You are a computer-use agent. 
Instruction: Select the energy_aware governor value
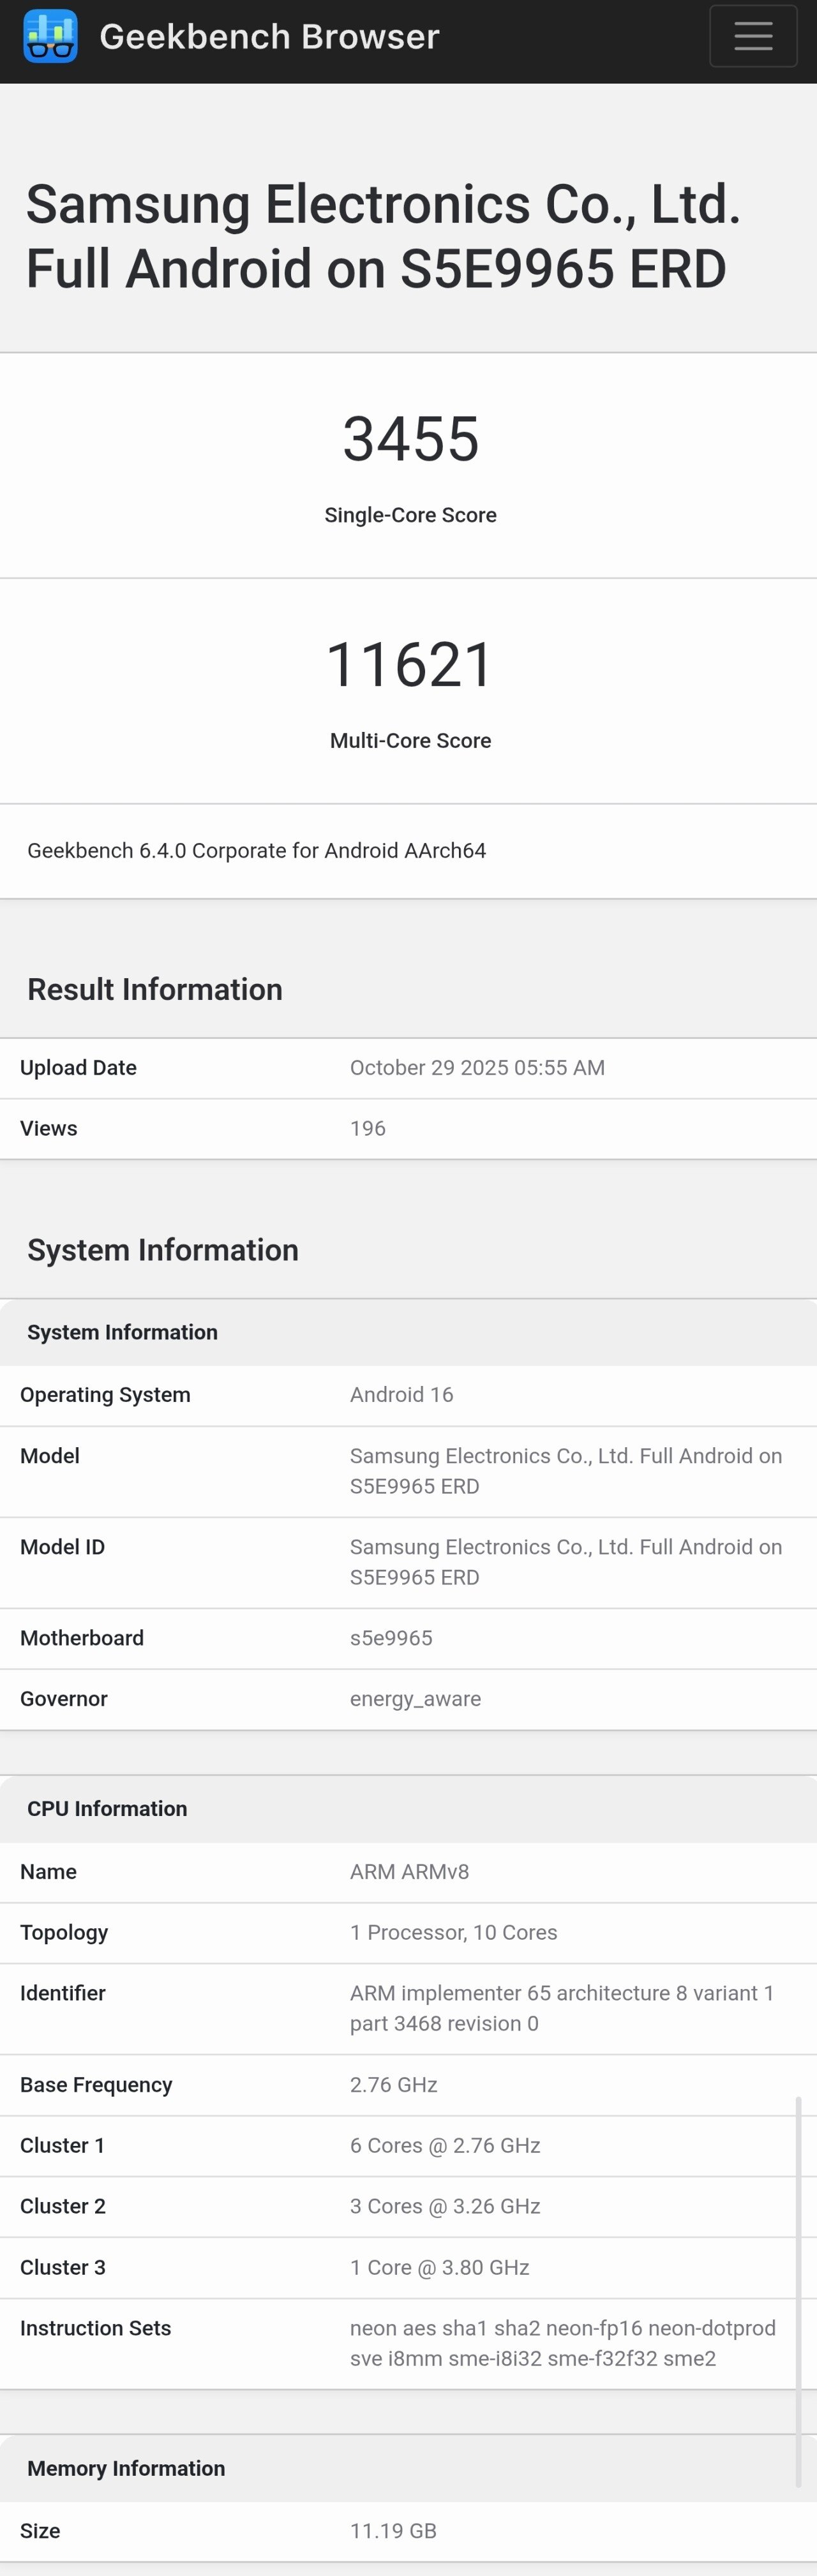pos(415,1699)
